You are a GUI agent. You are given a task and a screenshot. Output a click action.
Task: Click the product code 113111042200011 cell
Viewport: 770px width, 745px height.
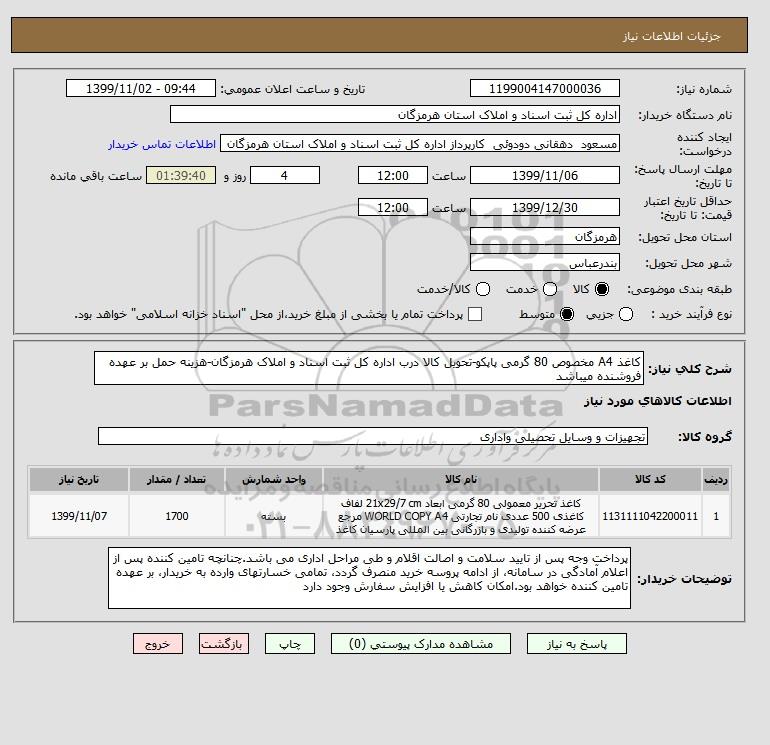(x=650, y=516)
